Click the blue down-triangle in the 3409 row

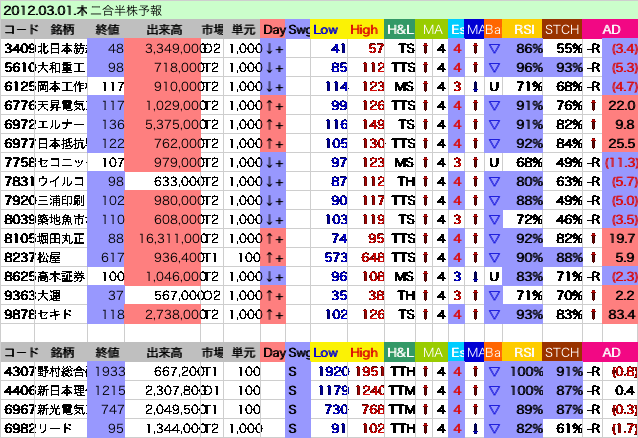pos(494,49)
